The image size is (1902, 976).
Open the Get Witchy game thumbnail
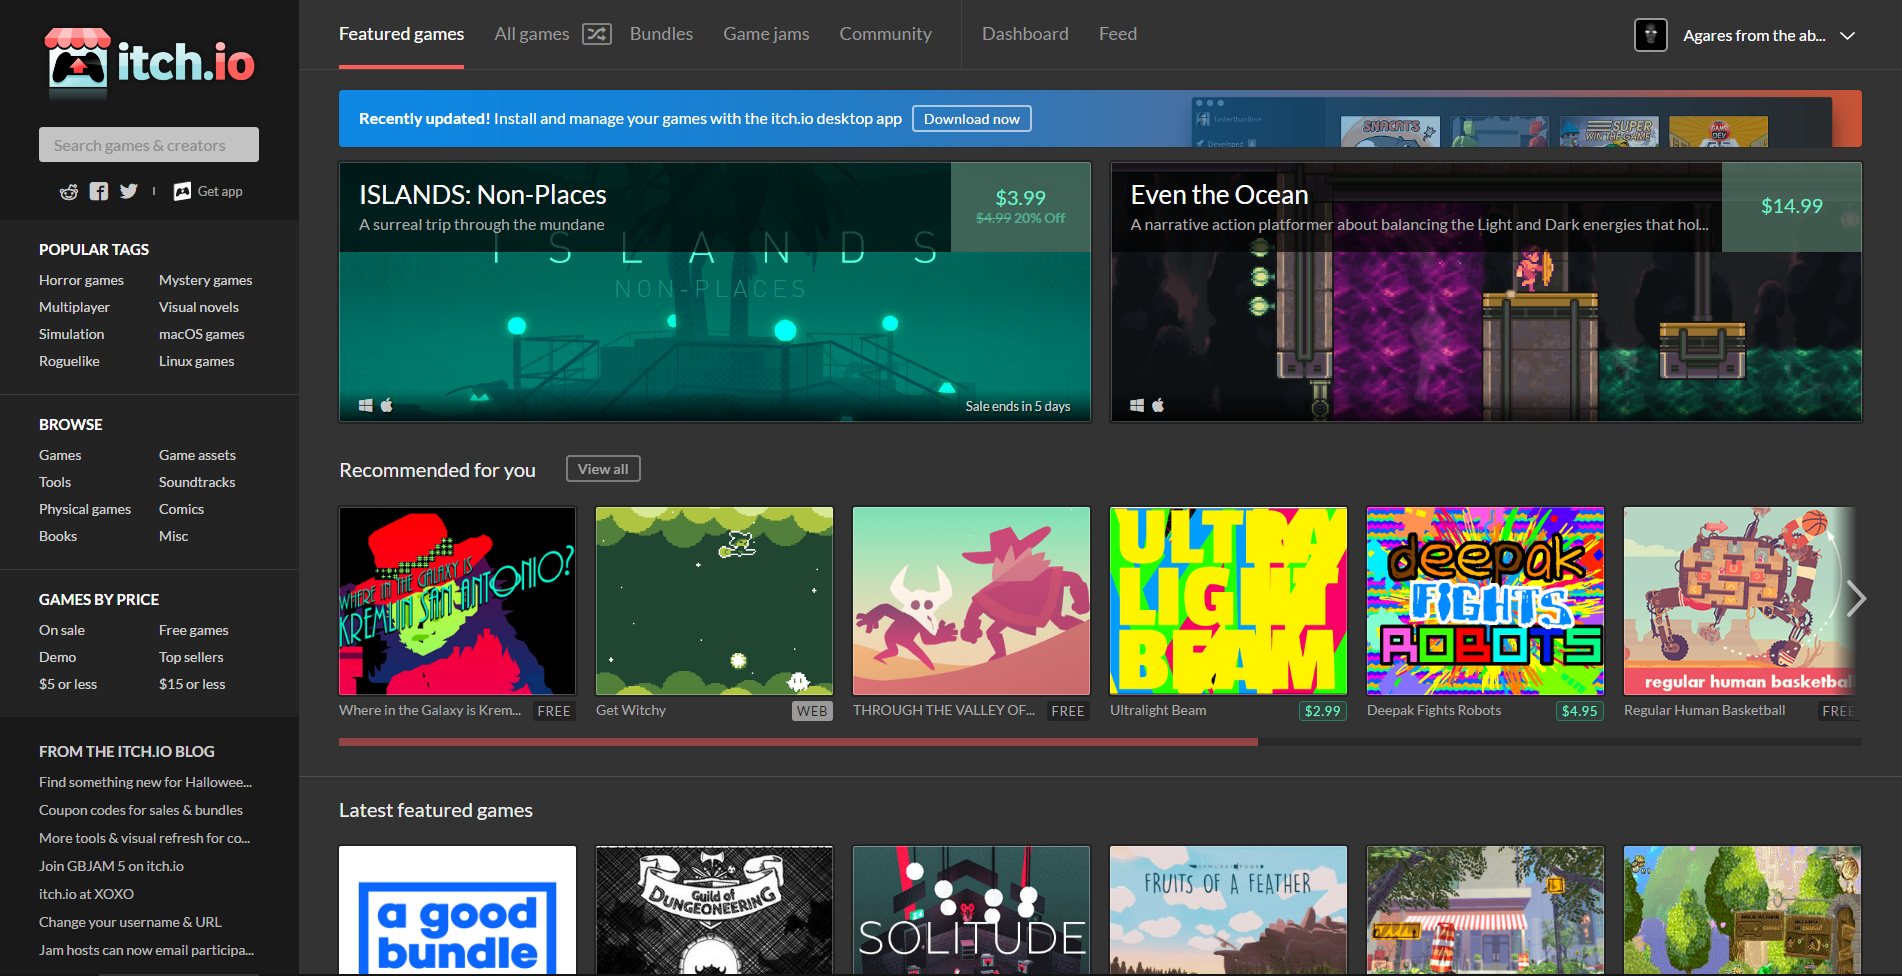point(714,601)
